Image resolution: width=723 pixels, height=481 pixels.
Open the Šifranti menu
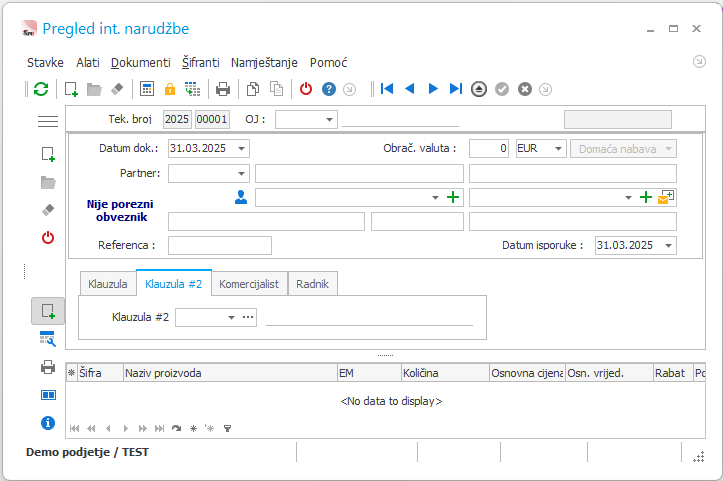[x=201, y=63]
